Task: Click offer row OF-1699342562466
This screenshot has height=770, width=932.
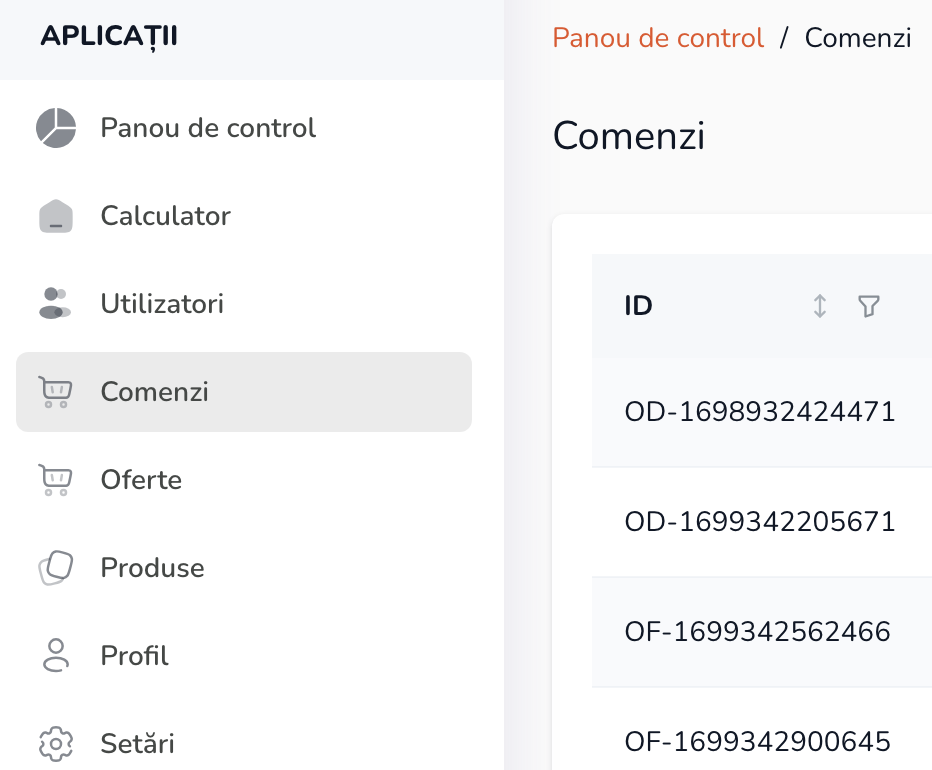Action: tap(757, 632)
